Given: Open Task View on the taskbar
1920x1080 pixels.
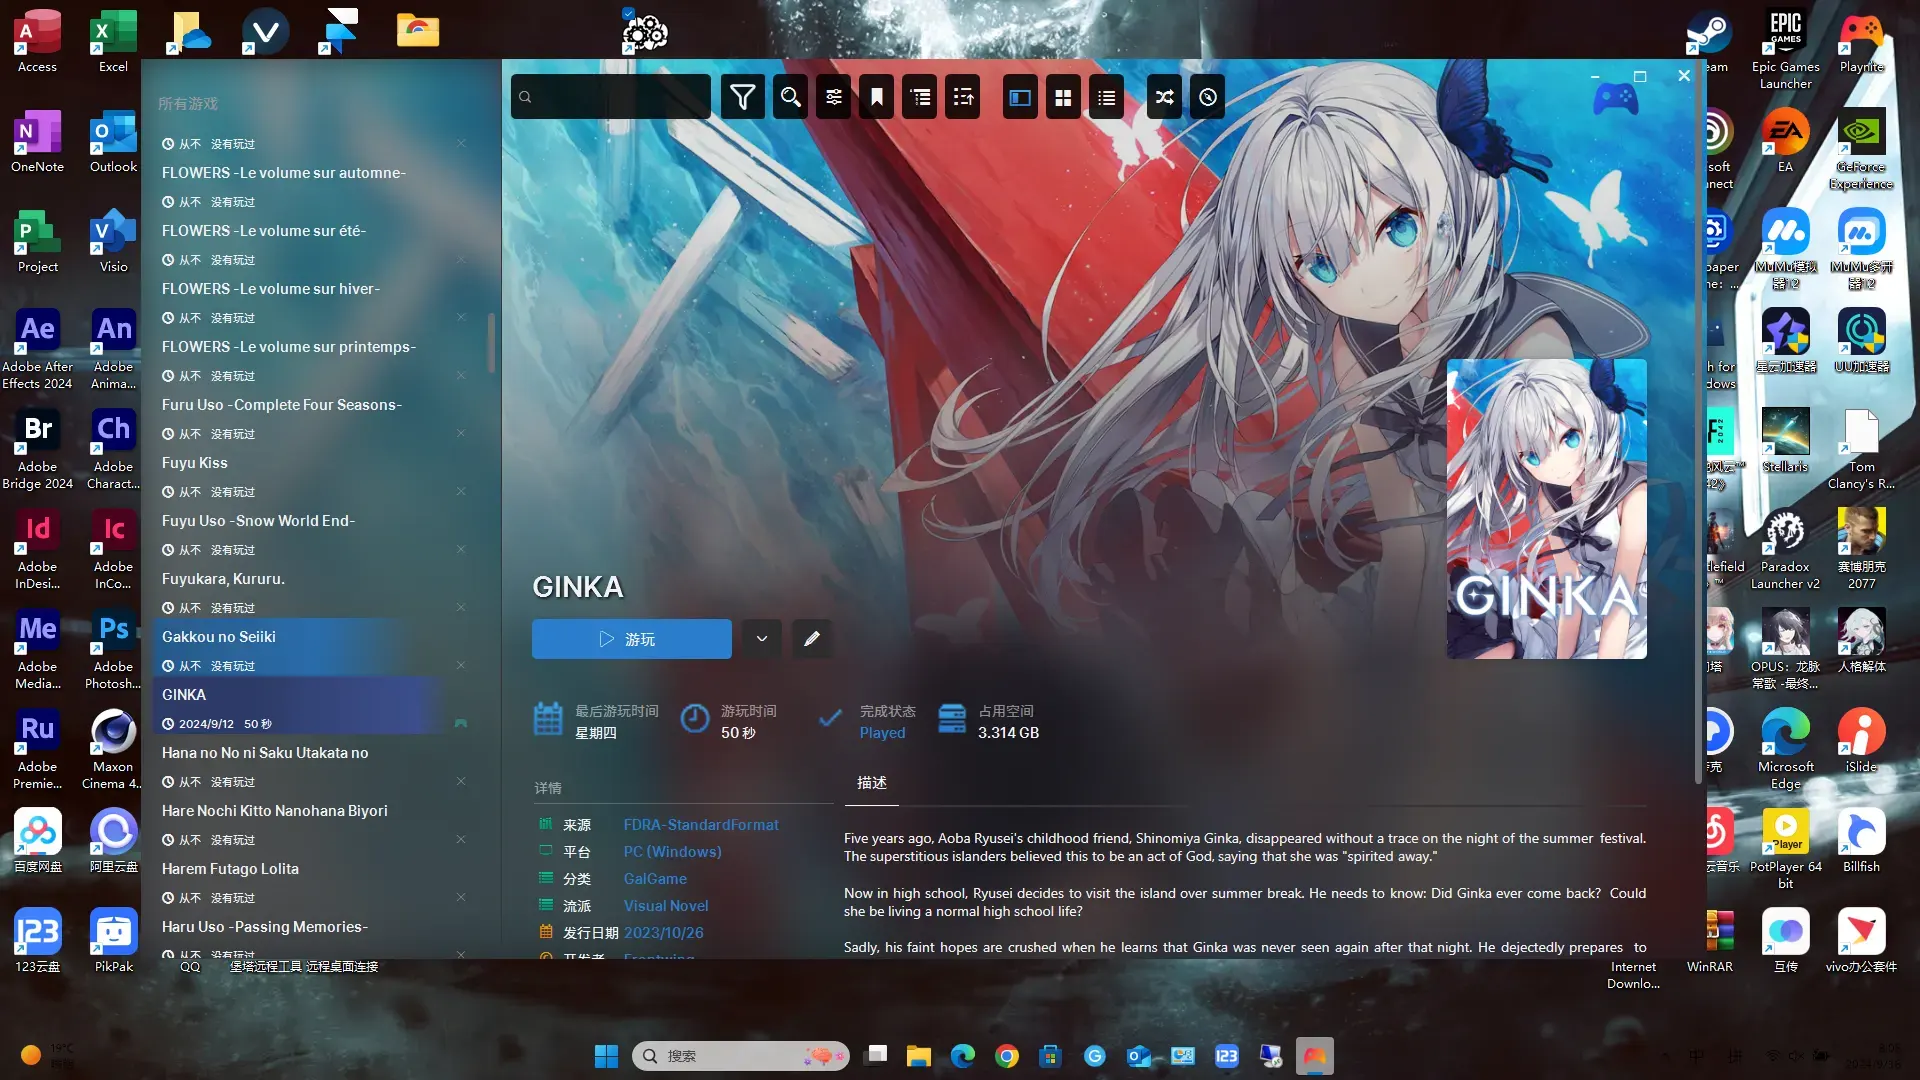Looking at the screenshot, I should tap(876, 1056).
